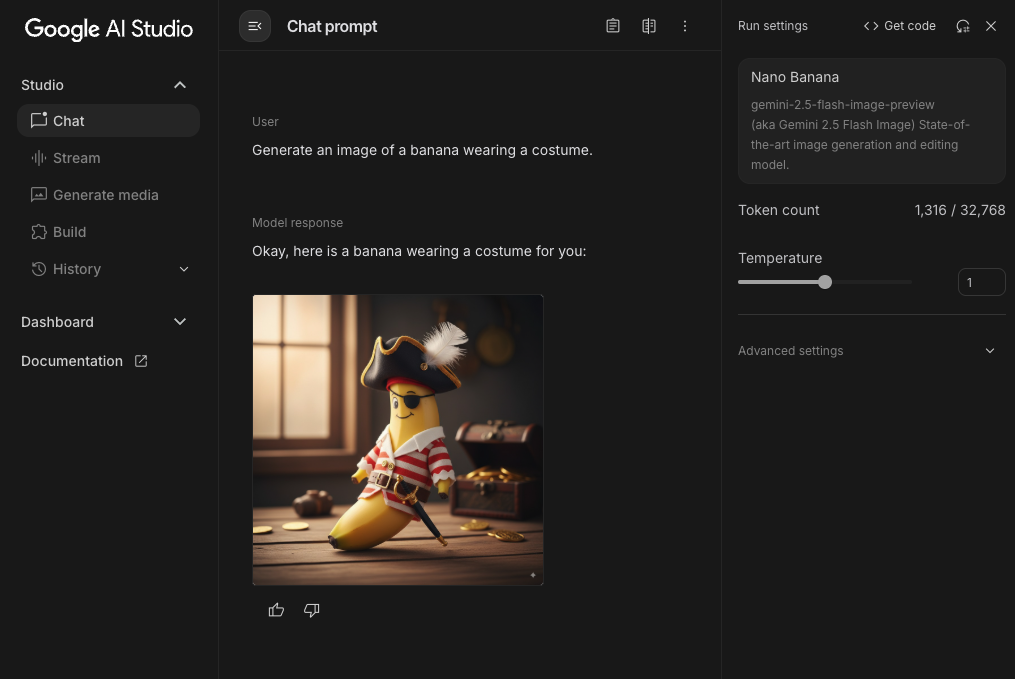
Task: Open the generated pirate banana image
Action: pos(398,440)
